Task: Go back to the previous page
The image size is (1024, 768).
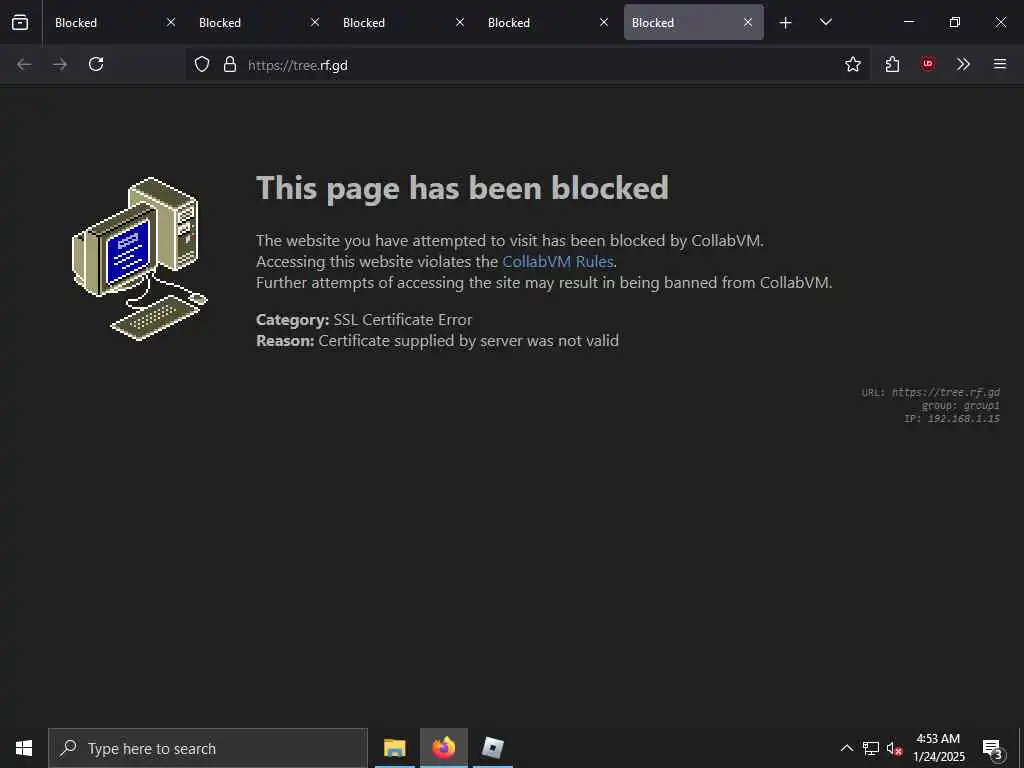Action: click(x=24, y=64)
